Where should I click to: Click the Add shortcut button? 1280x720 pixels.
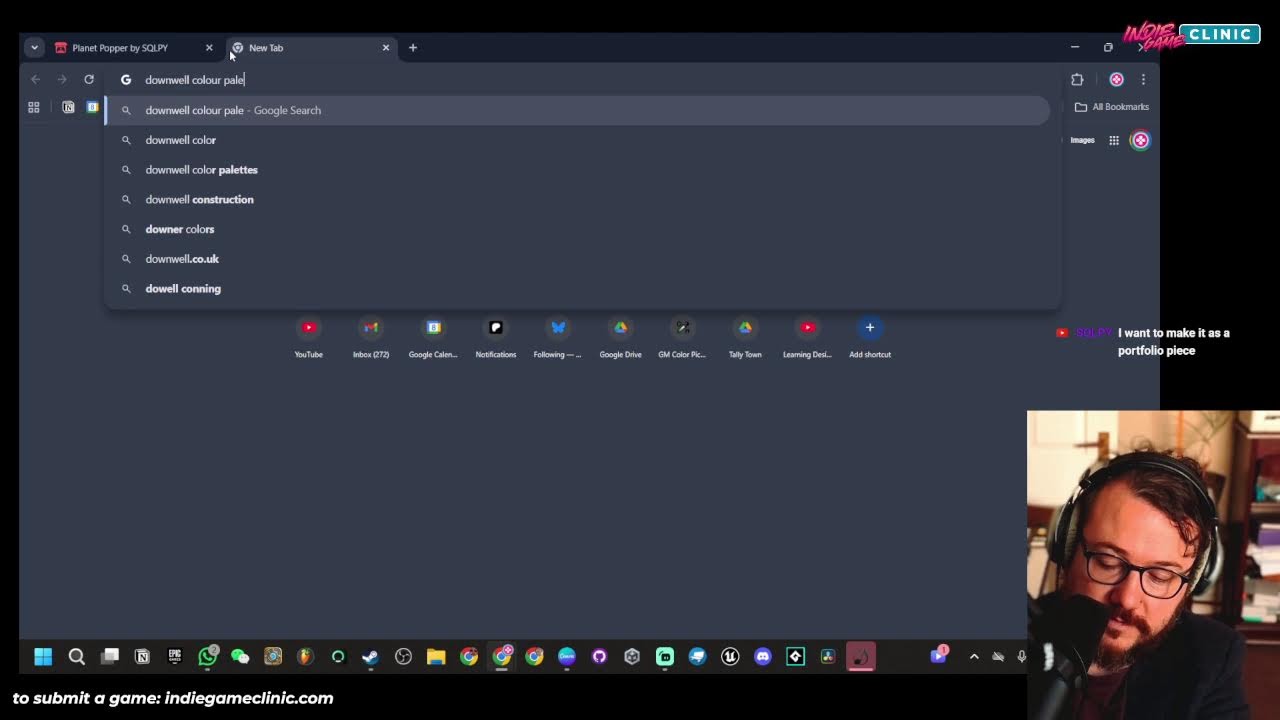click(870, 337)
